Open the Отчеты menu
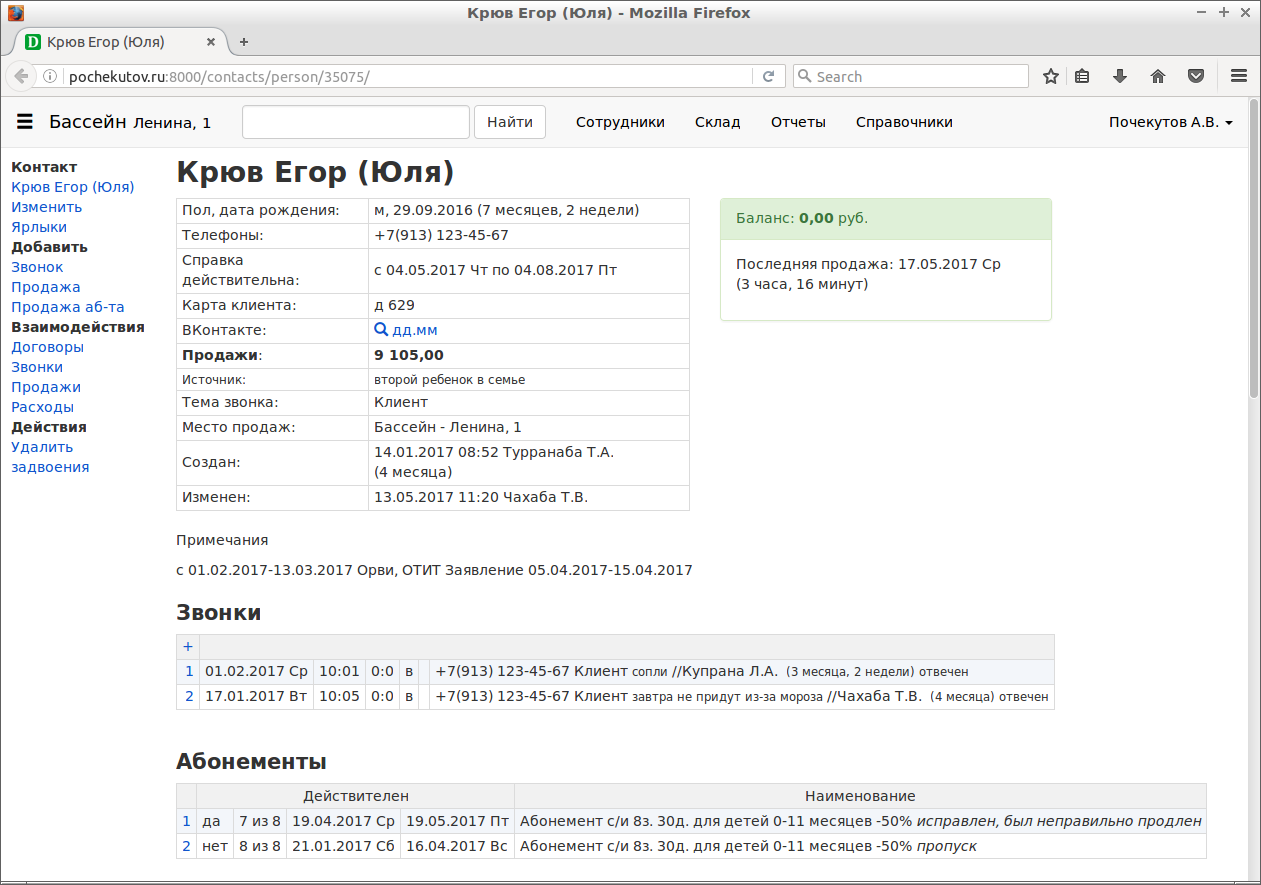This screenshot has height=885, width=1261. [x=798, y=122]
